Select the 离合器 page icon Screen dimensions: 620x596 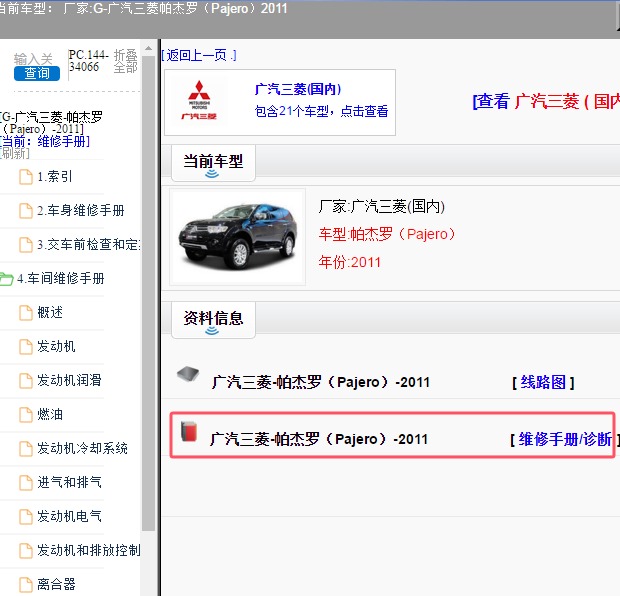coord(26,585)
